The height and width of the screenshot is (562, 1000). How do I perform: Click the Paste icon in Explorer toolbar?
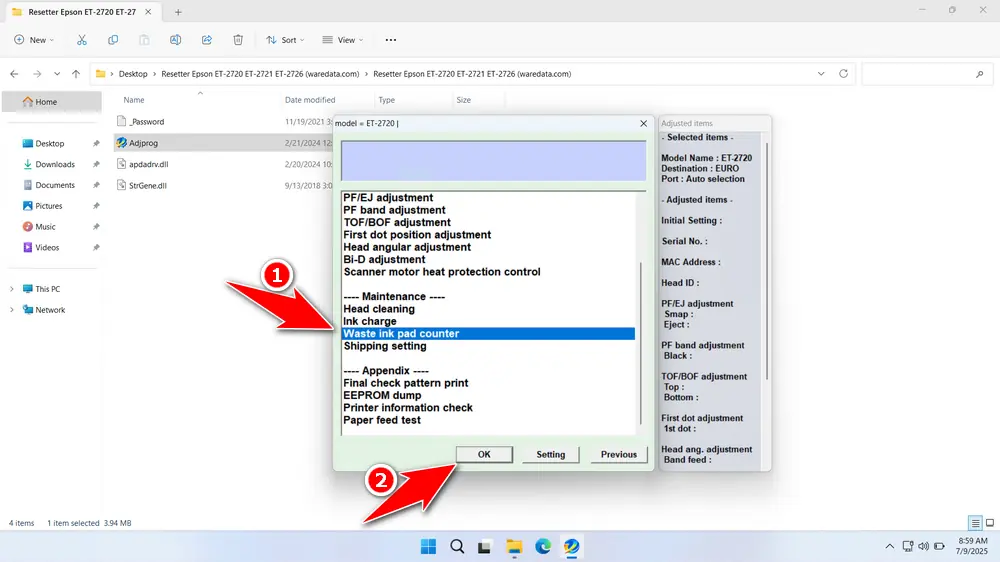(144, 40)
